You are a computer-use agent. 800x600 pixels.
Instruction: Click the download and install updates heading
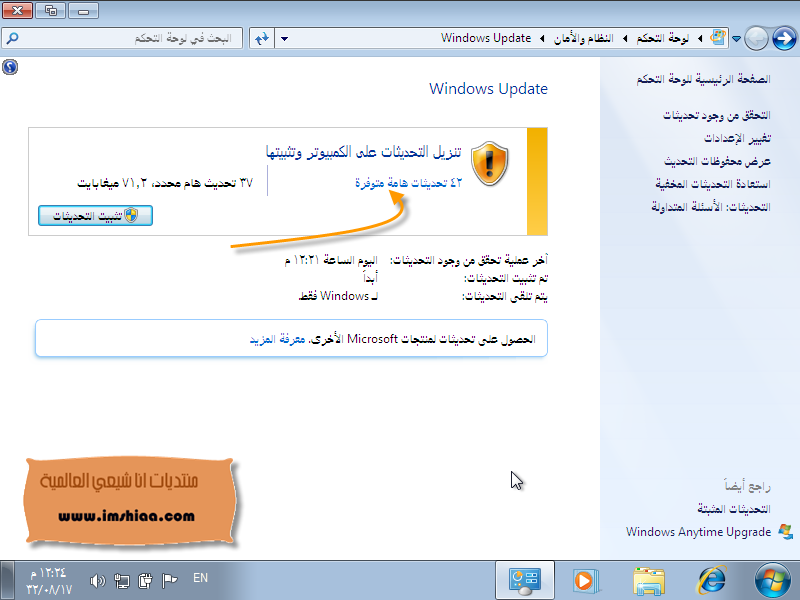coord(363,152)
